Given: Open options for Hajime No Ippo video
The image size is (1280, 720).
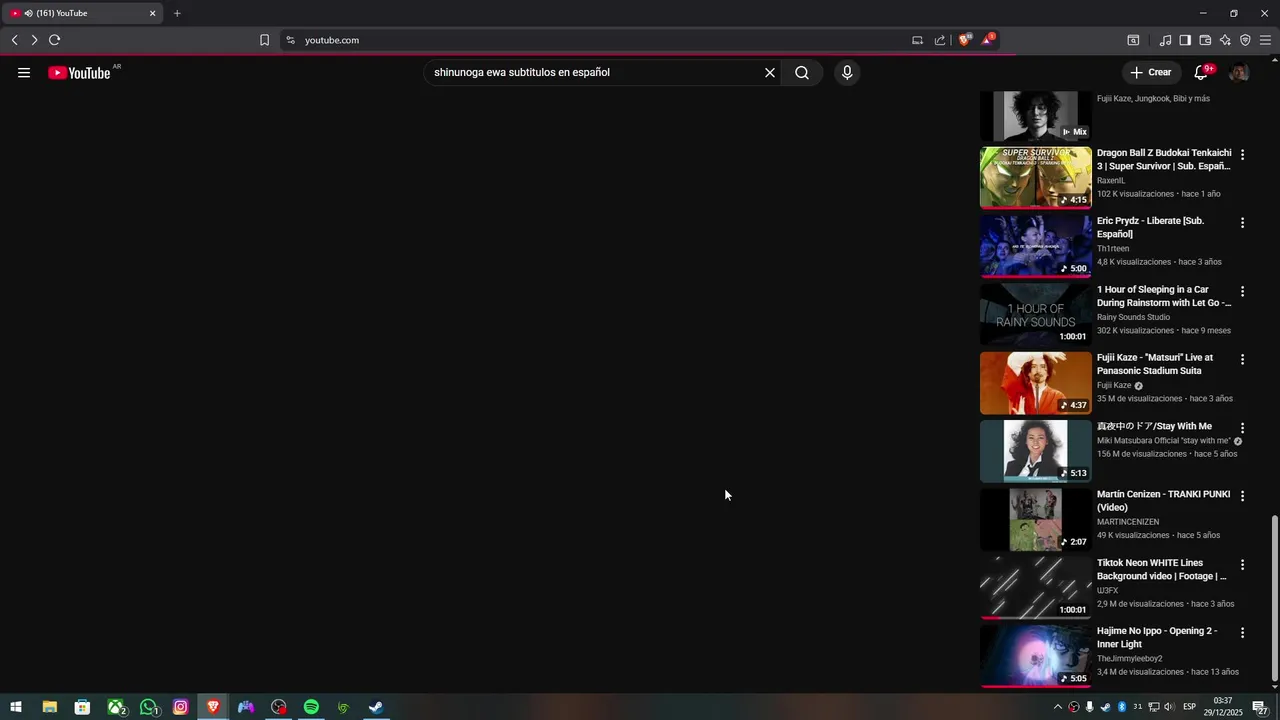Looking at the screenshot, I should (x=1243, y=633).
